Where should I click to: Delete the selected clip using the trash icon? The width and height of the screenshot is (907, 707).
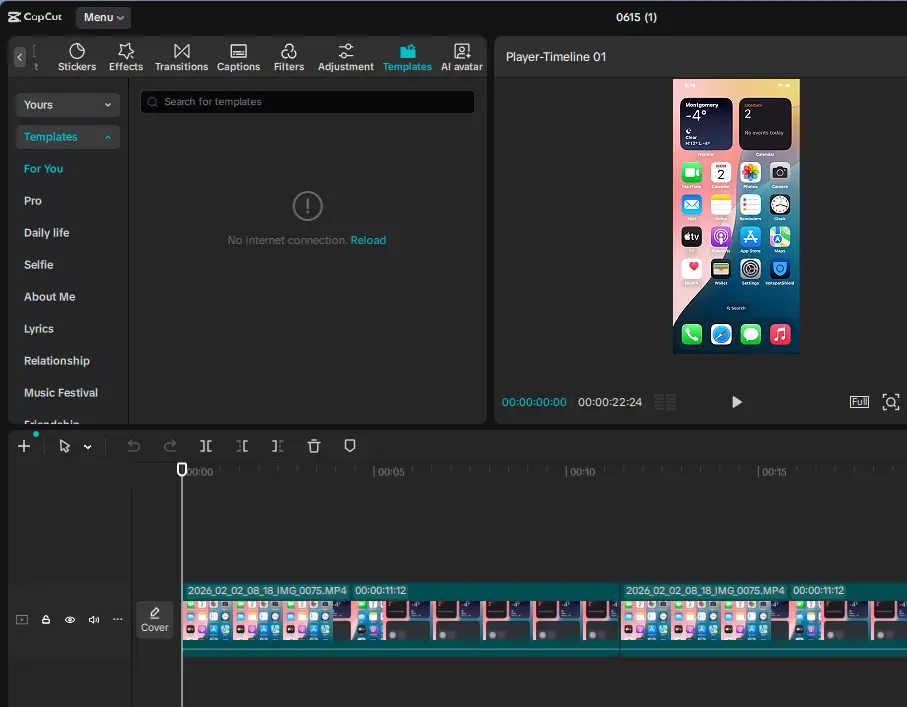click(x=314, y=446)
